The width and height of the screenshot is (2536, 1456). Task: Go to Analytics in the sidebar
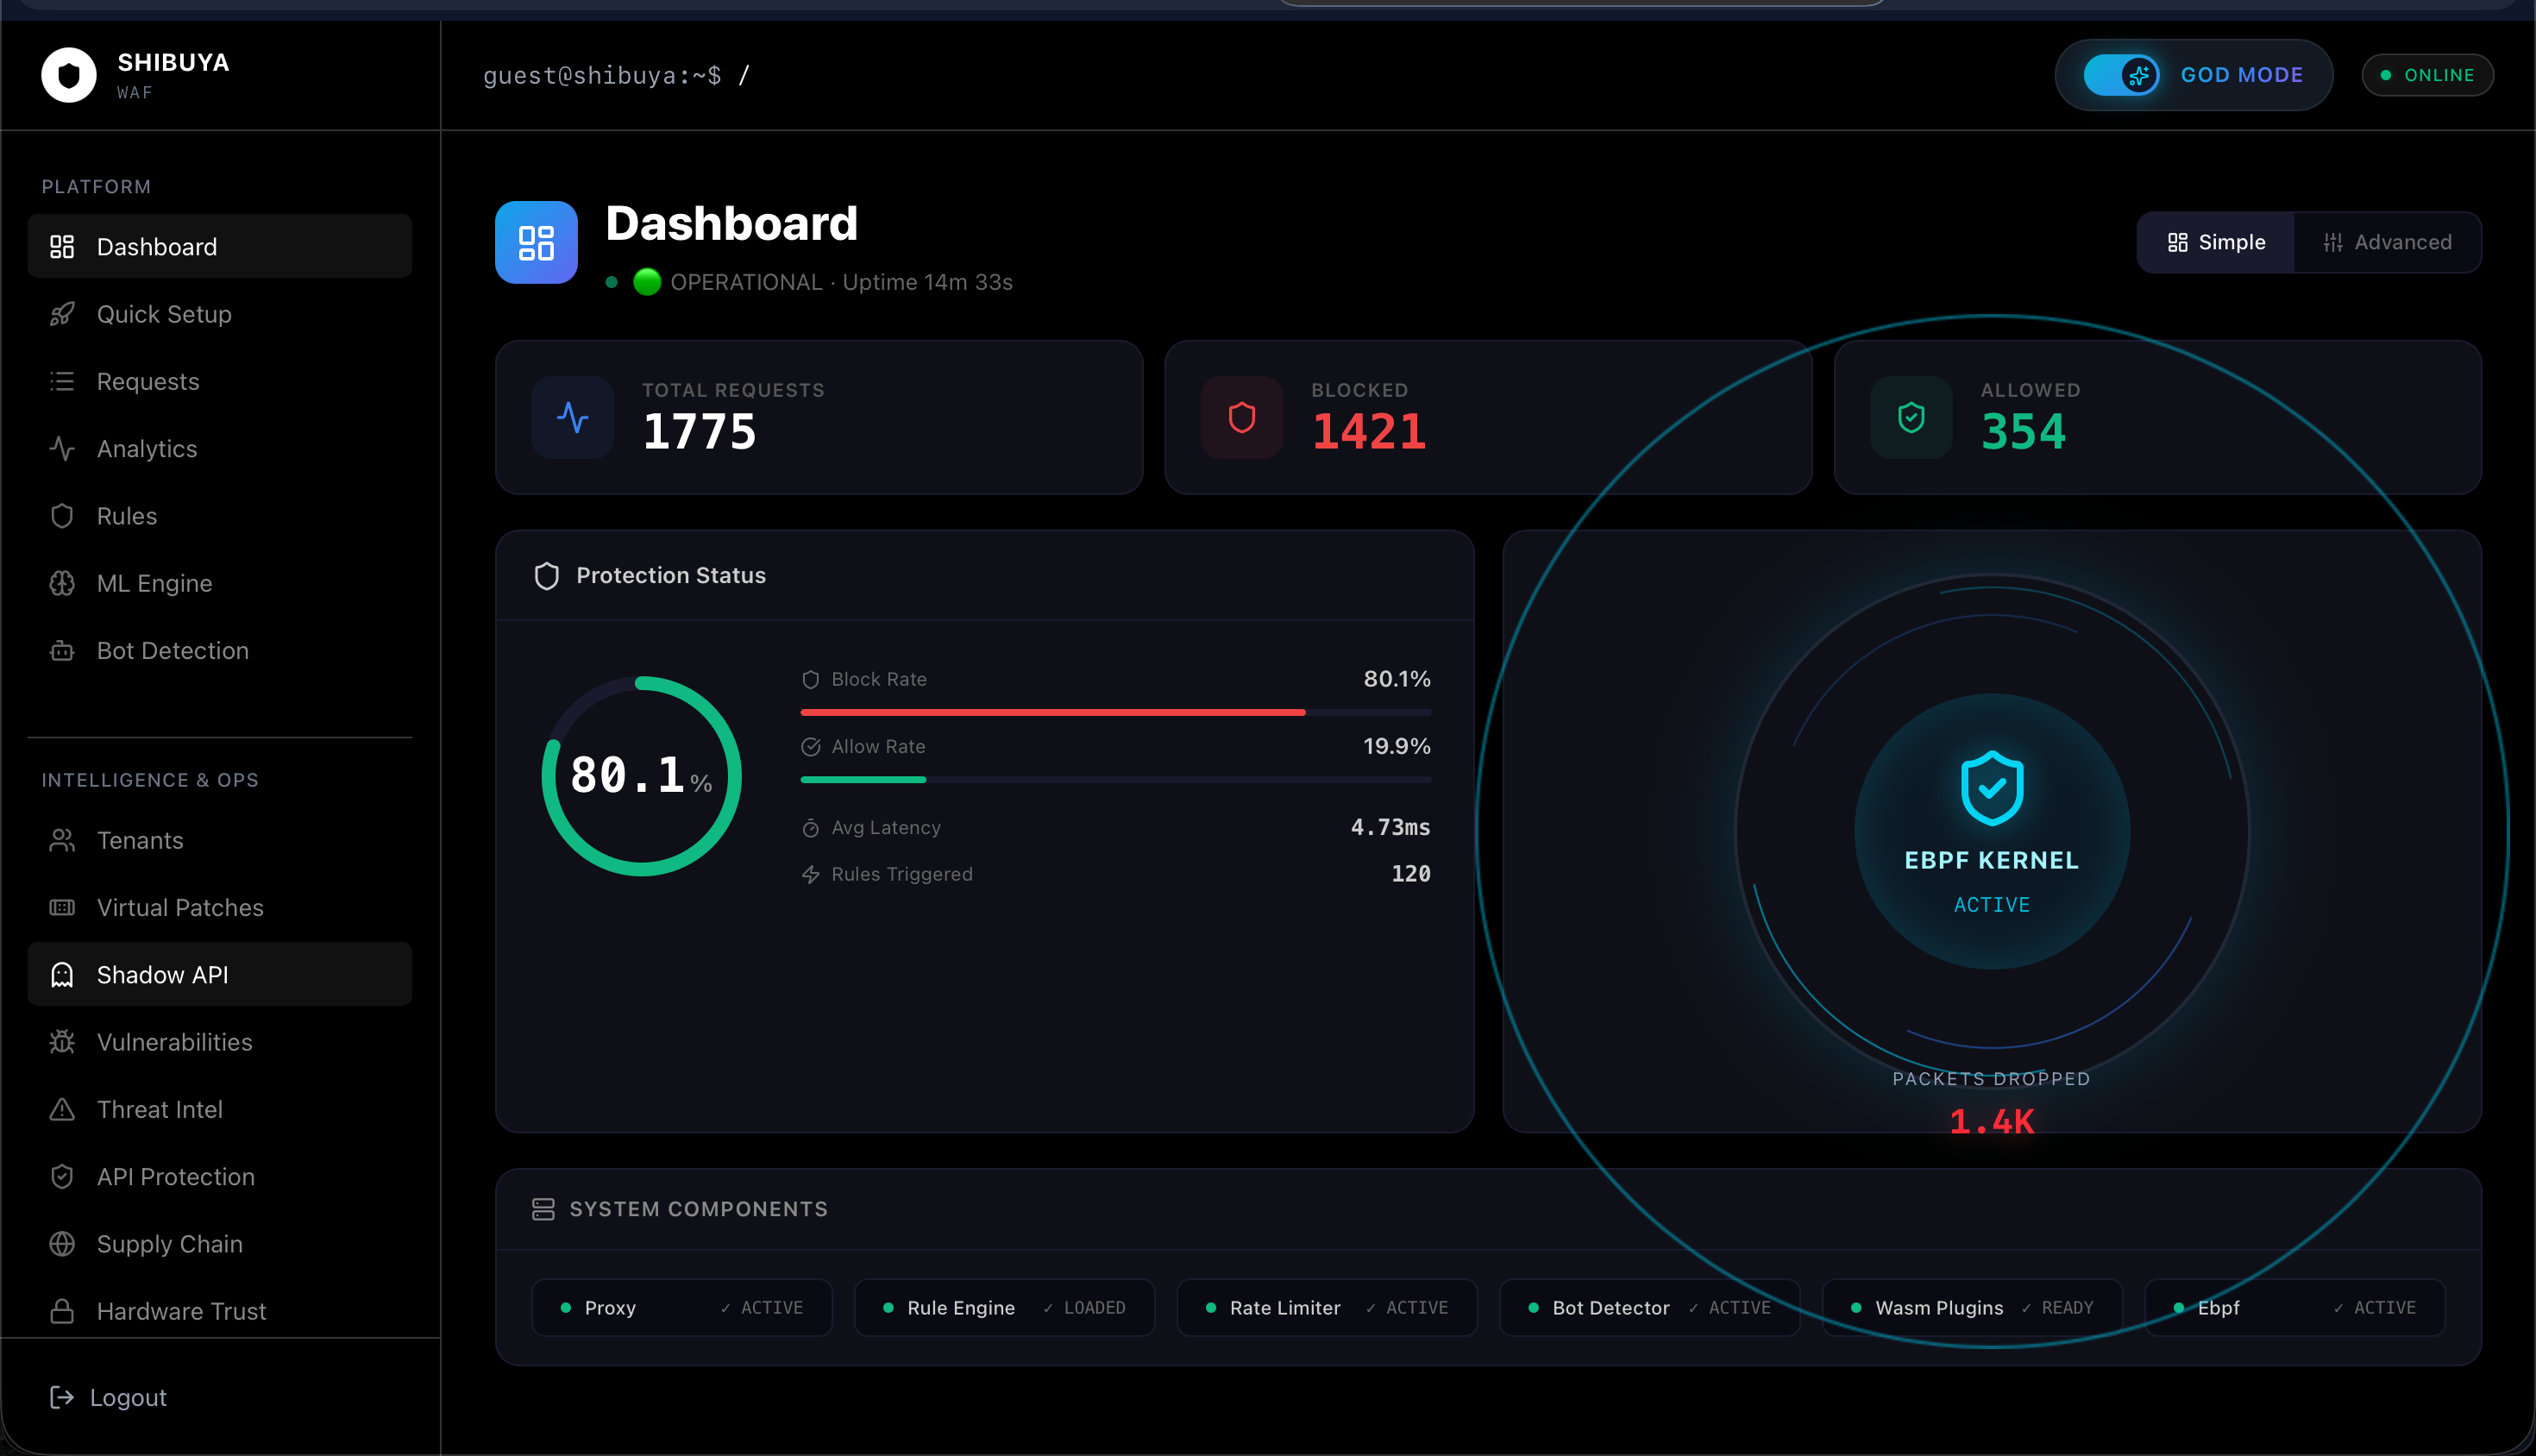click(x=146, y=449)
